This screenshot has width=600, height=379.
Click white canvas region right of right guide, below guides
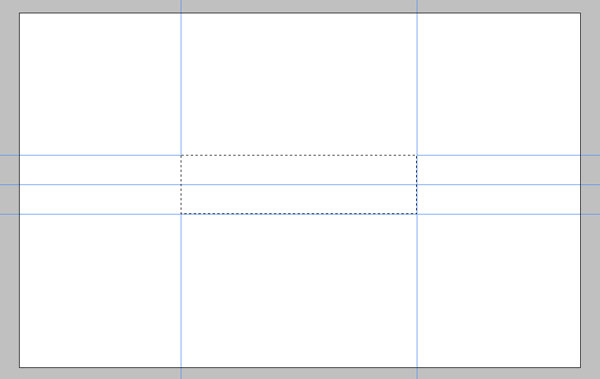click(x=499, y=291)
